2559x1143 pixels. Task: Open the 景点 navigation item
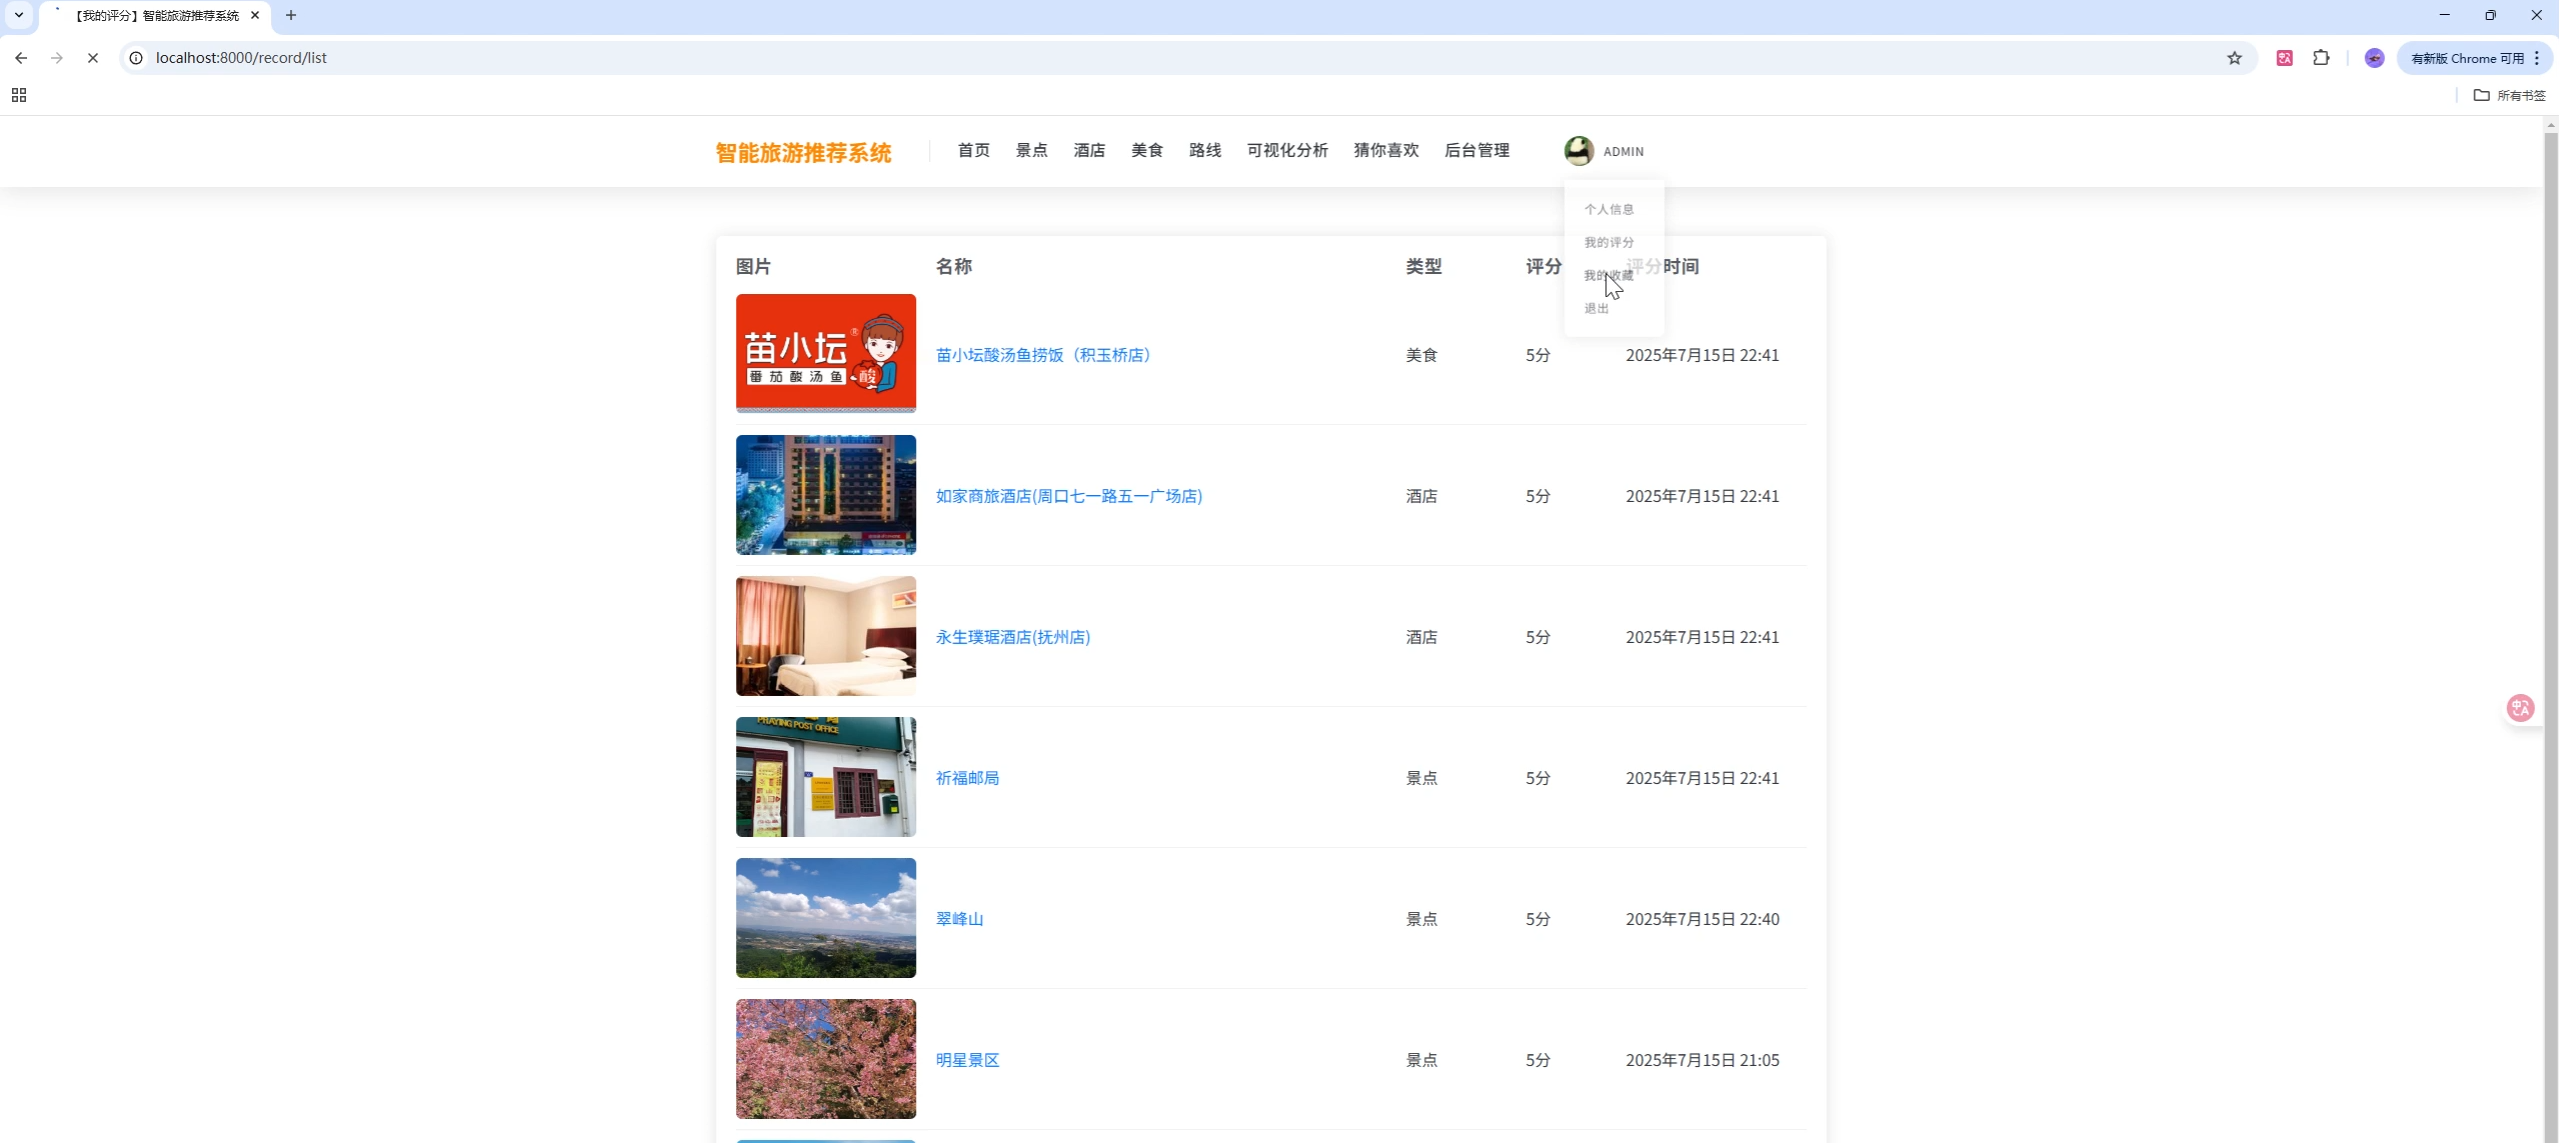tap(1031, 150)
